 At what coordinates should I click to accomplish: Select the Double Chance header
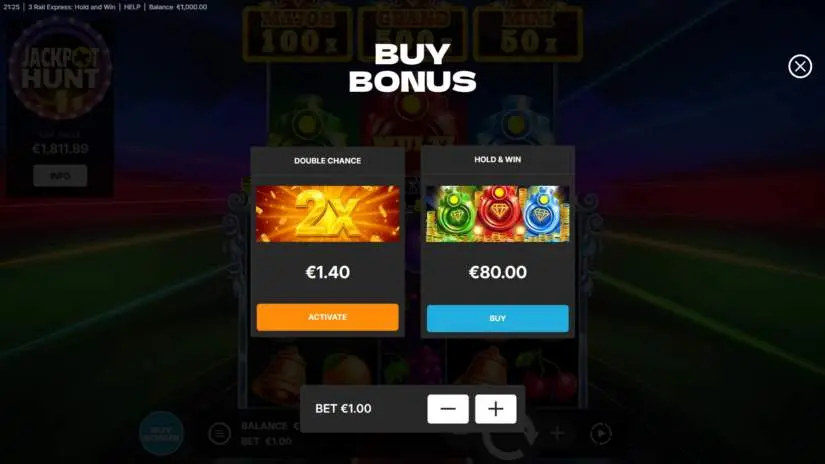(x=327, y=160)
